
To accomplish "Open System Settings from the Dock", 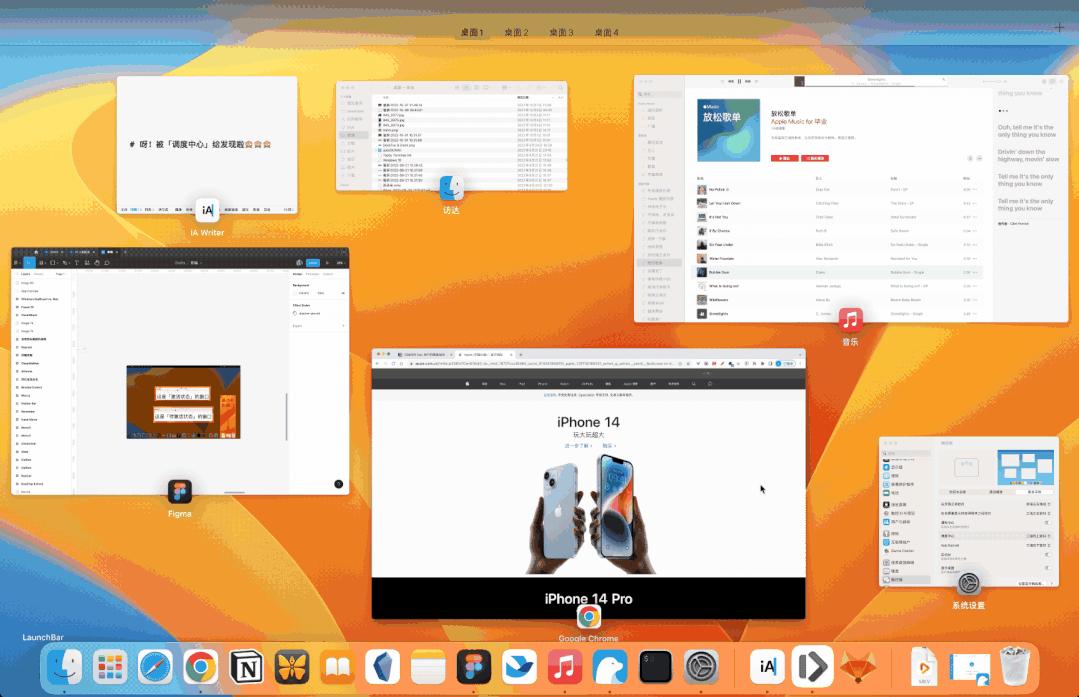I will (x=701, y=667).
